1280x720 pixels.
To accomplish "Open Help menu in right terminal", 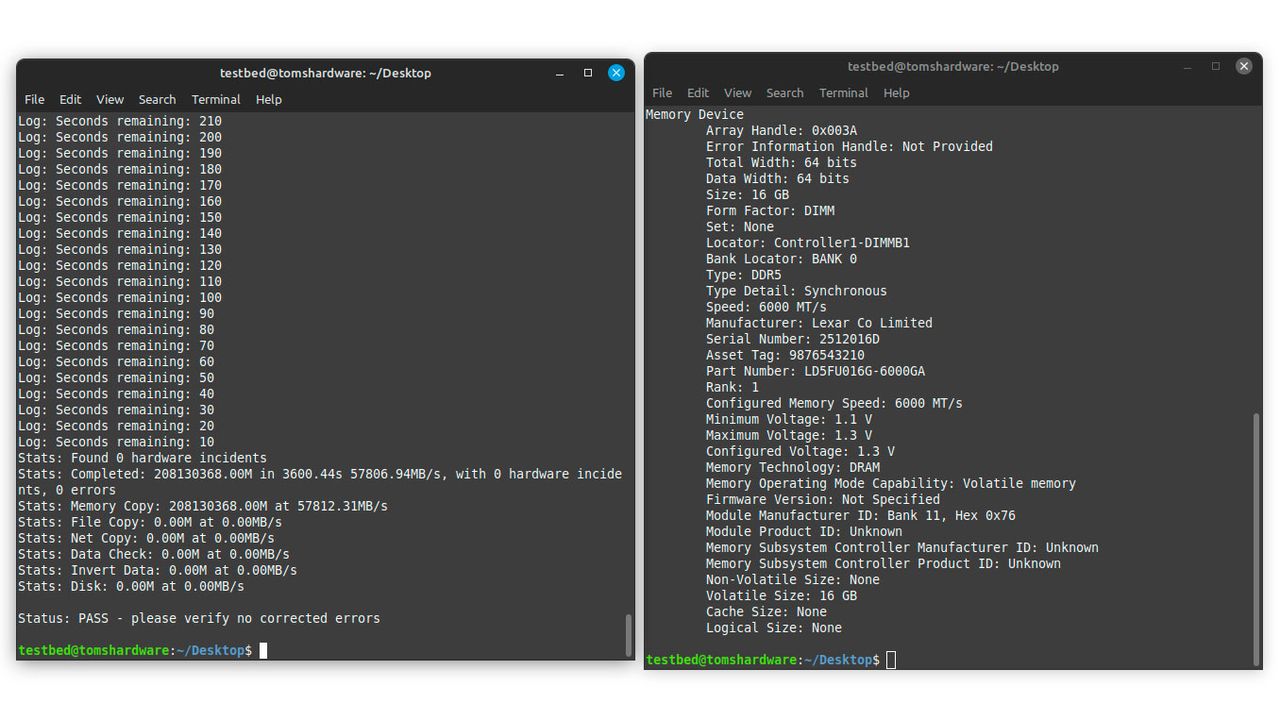I will 897,92.
